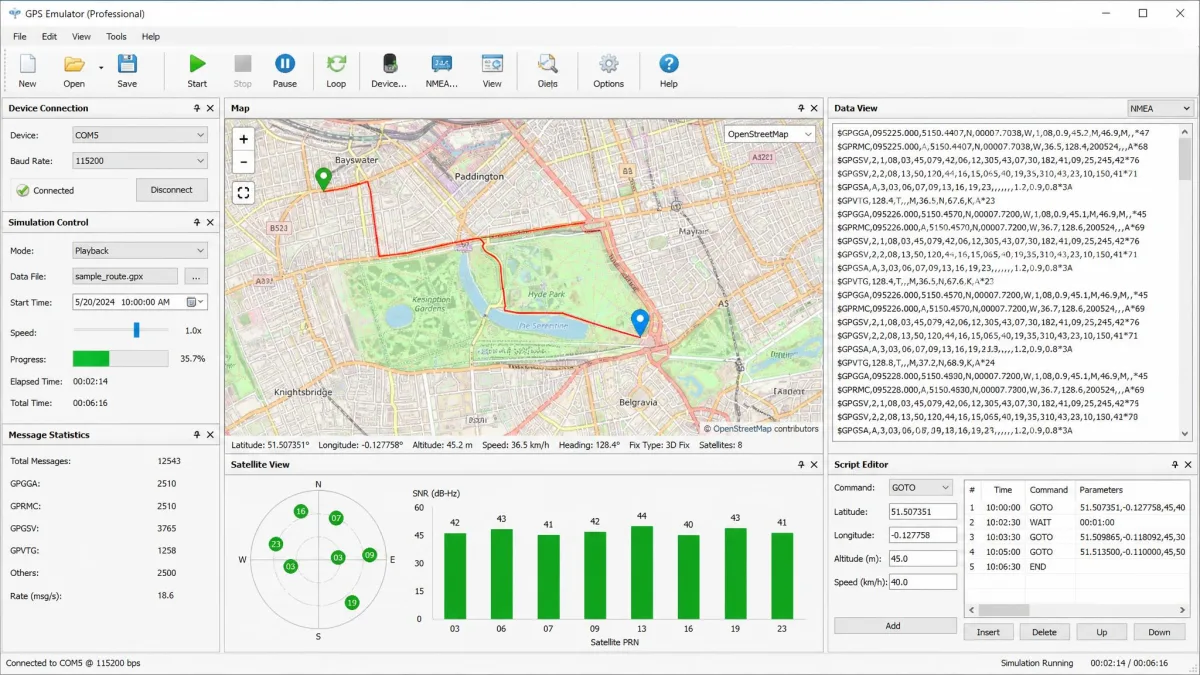Screen dimensions: 1200x675
Task: Click the map fullscreen icon
Action: [243, 193]
